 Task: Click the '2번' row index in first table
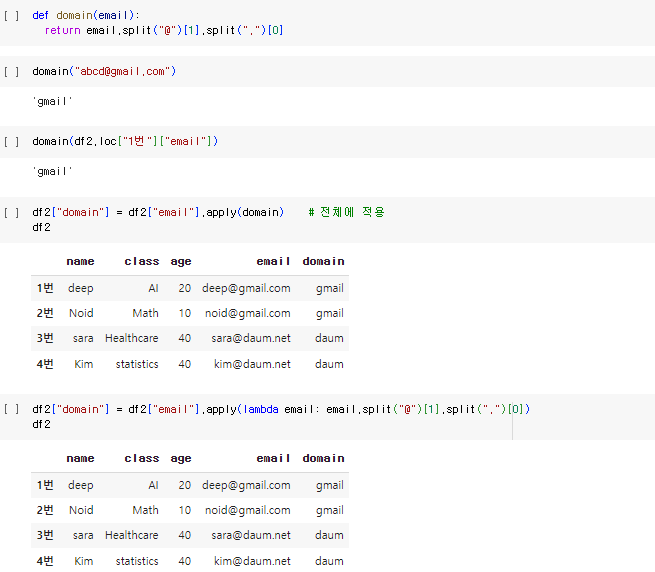[45, 313]
